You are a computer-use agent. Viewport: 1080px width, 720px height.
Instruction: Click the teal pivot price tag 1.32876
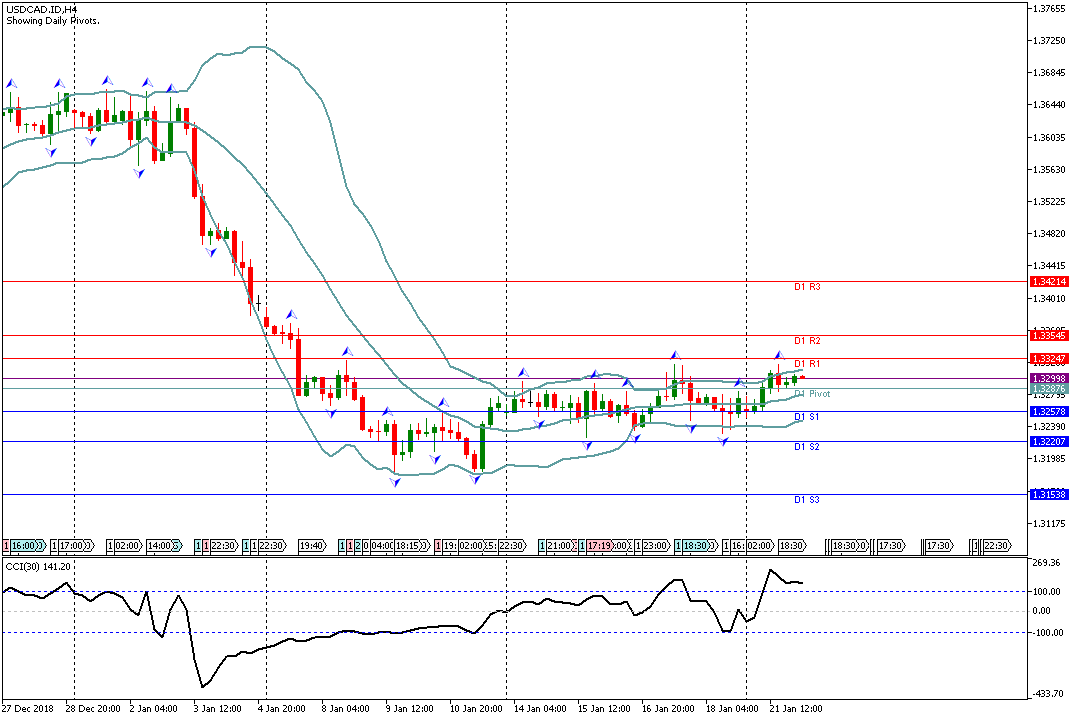pos(1049,389)
